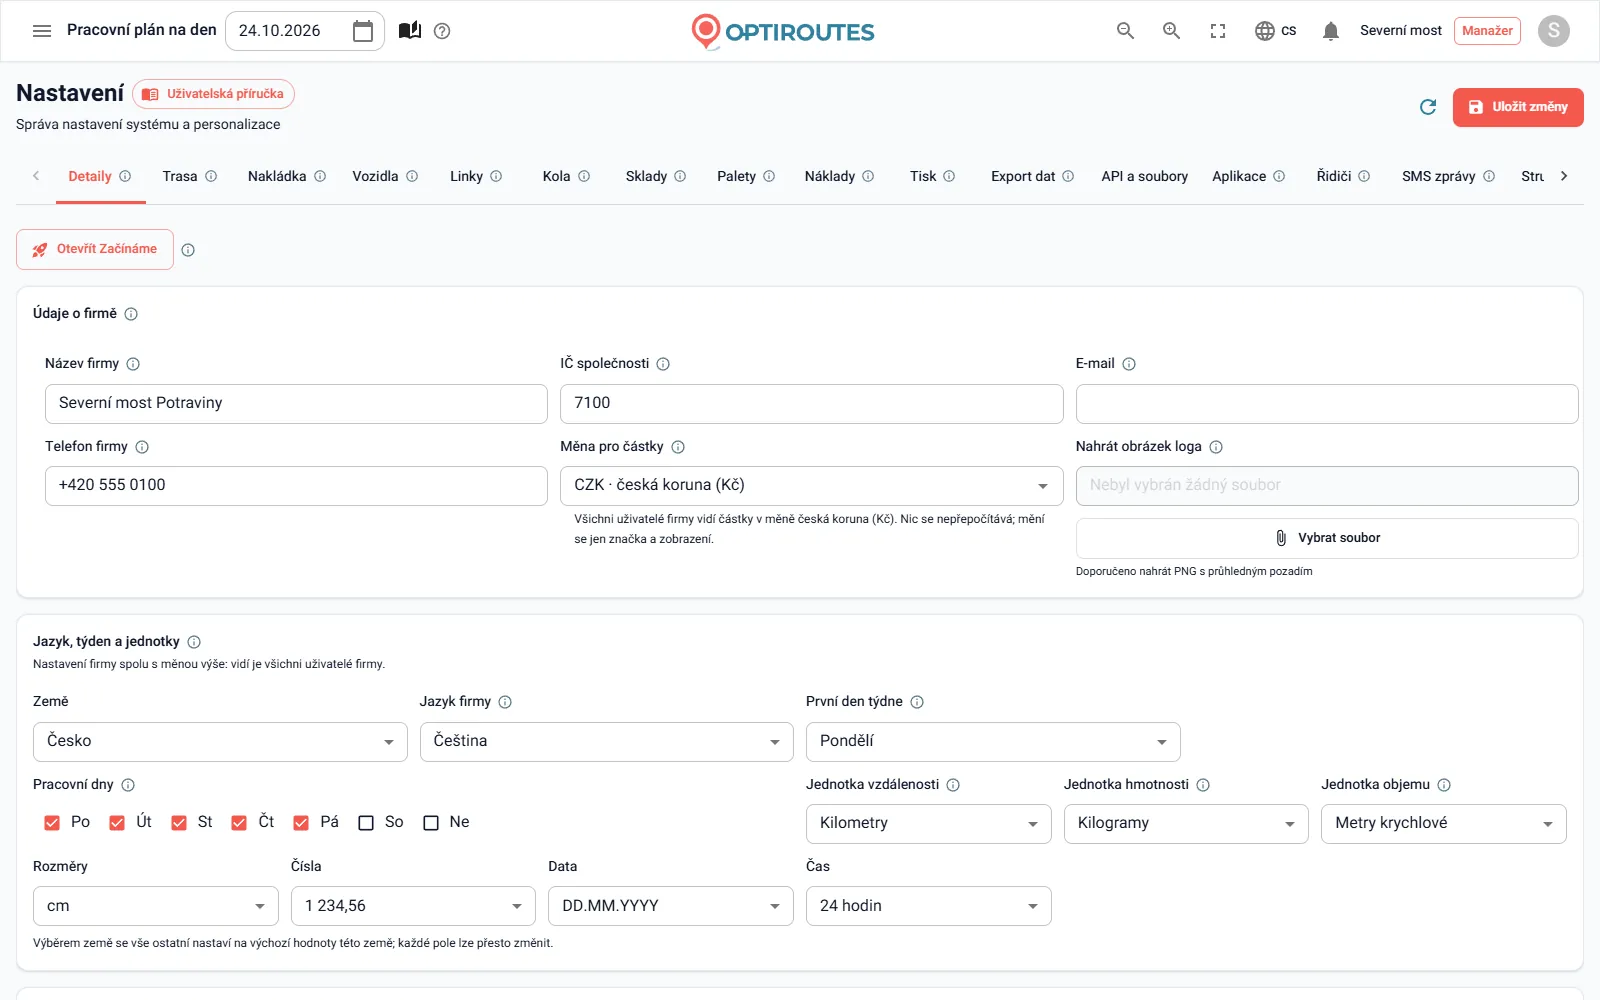1600x1000 pixels.
Task: Open the Uživatelská příručka guide
Action: [x=213, y=94]
